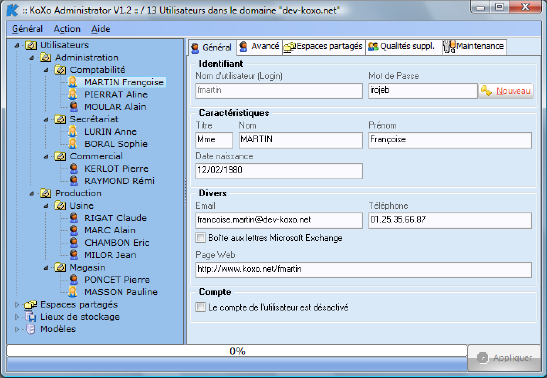This screenshot has width=547, height=378.
Task: Generate a new password with Nouveau
Action: pos(506,91)
